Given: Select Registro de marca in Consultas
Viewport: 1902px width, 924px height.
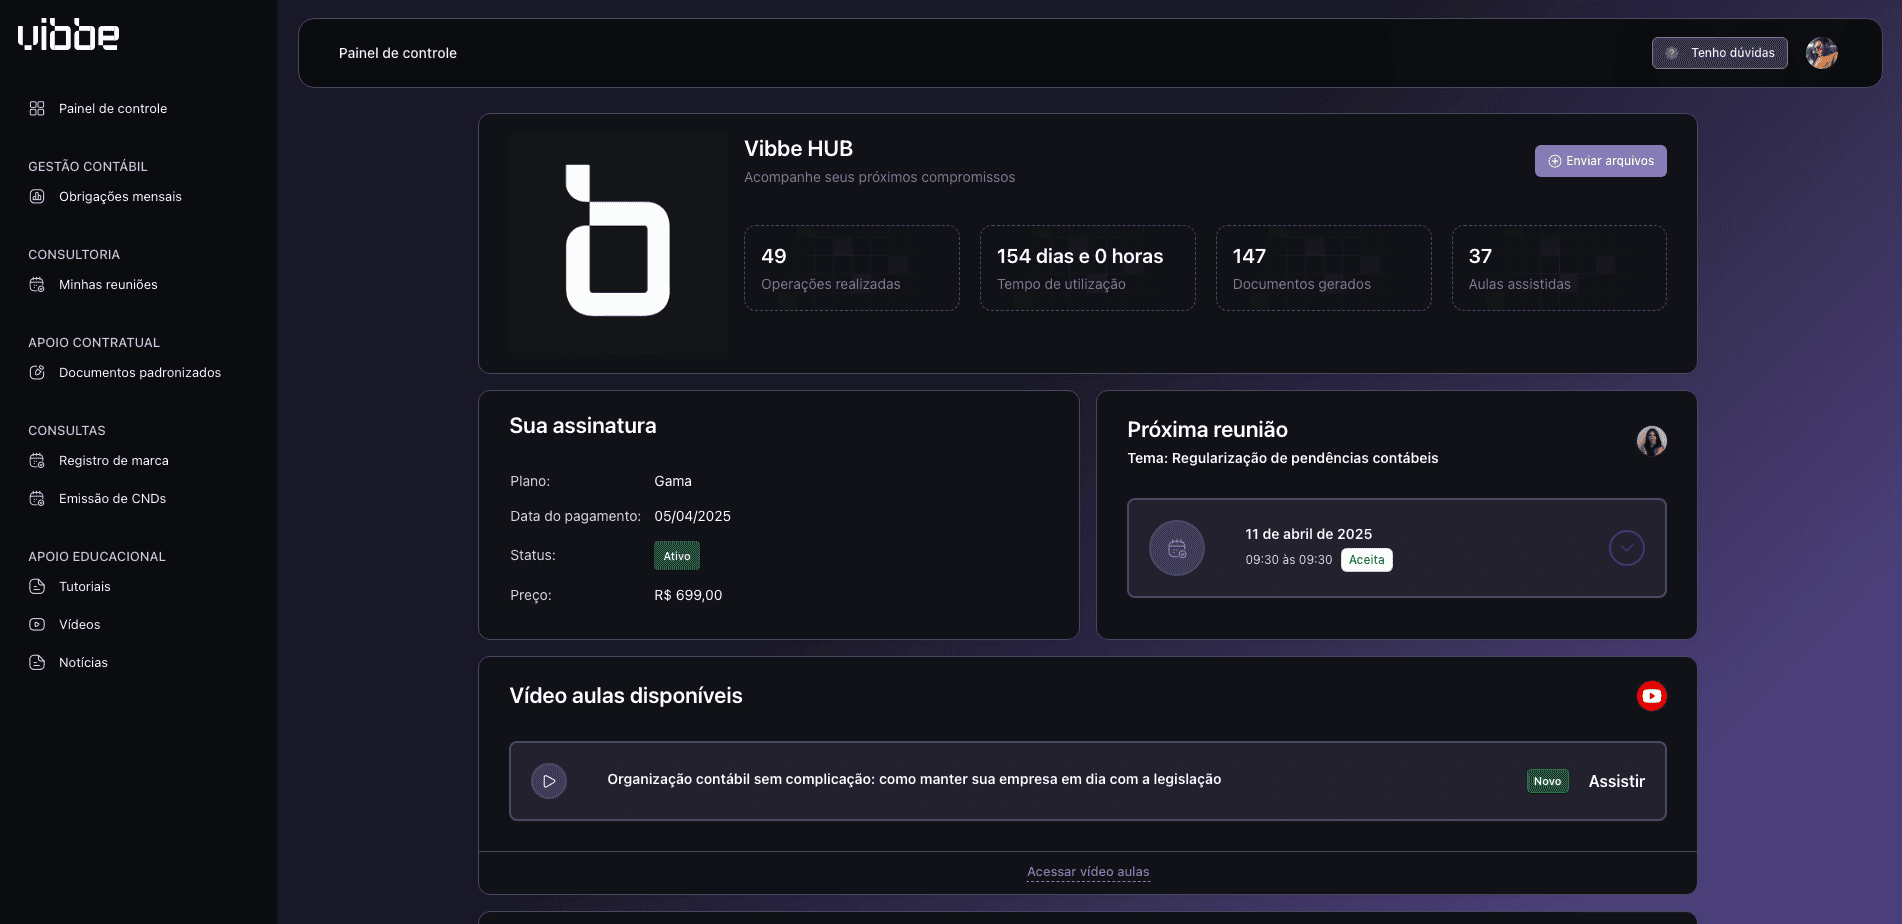Looking at the screenshot, I should 113,461.
